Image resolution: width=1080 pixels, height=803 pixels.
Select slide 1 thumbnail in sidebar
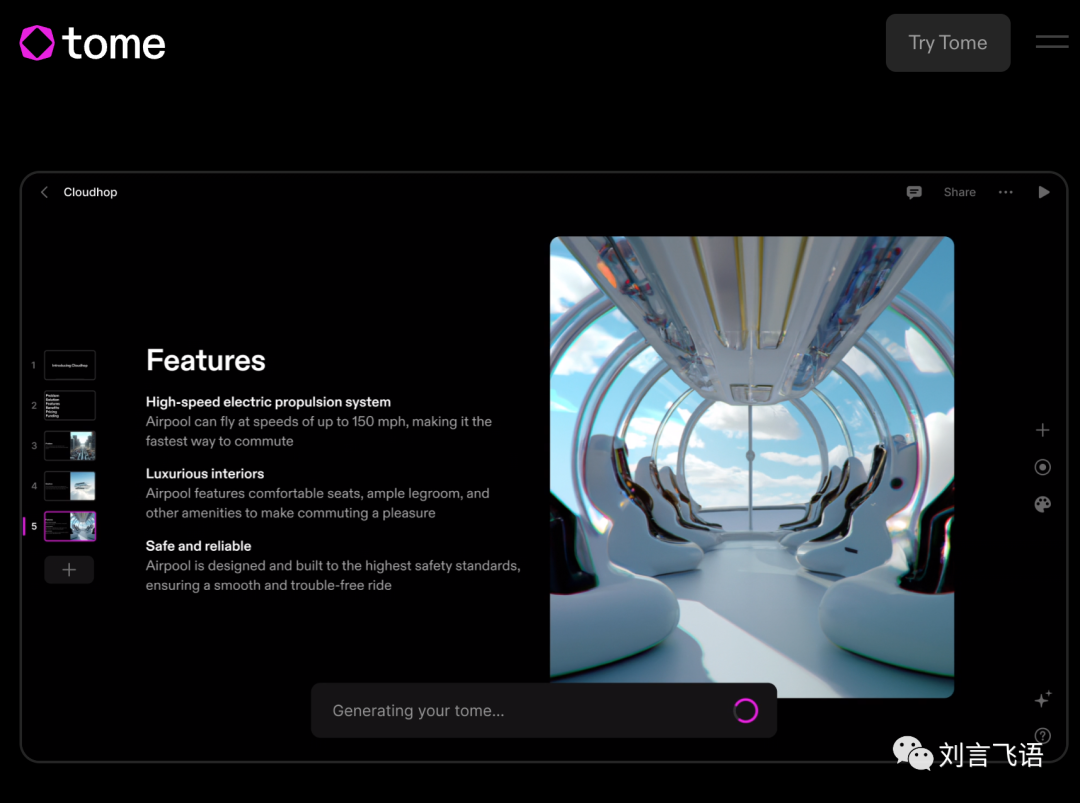click(70, 365)
